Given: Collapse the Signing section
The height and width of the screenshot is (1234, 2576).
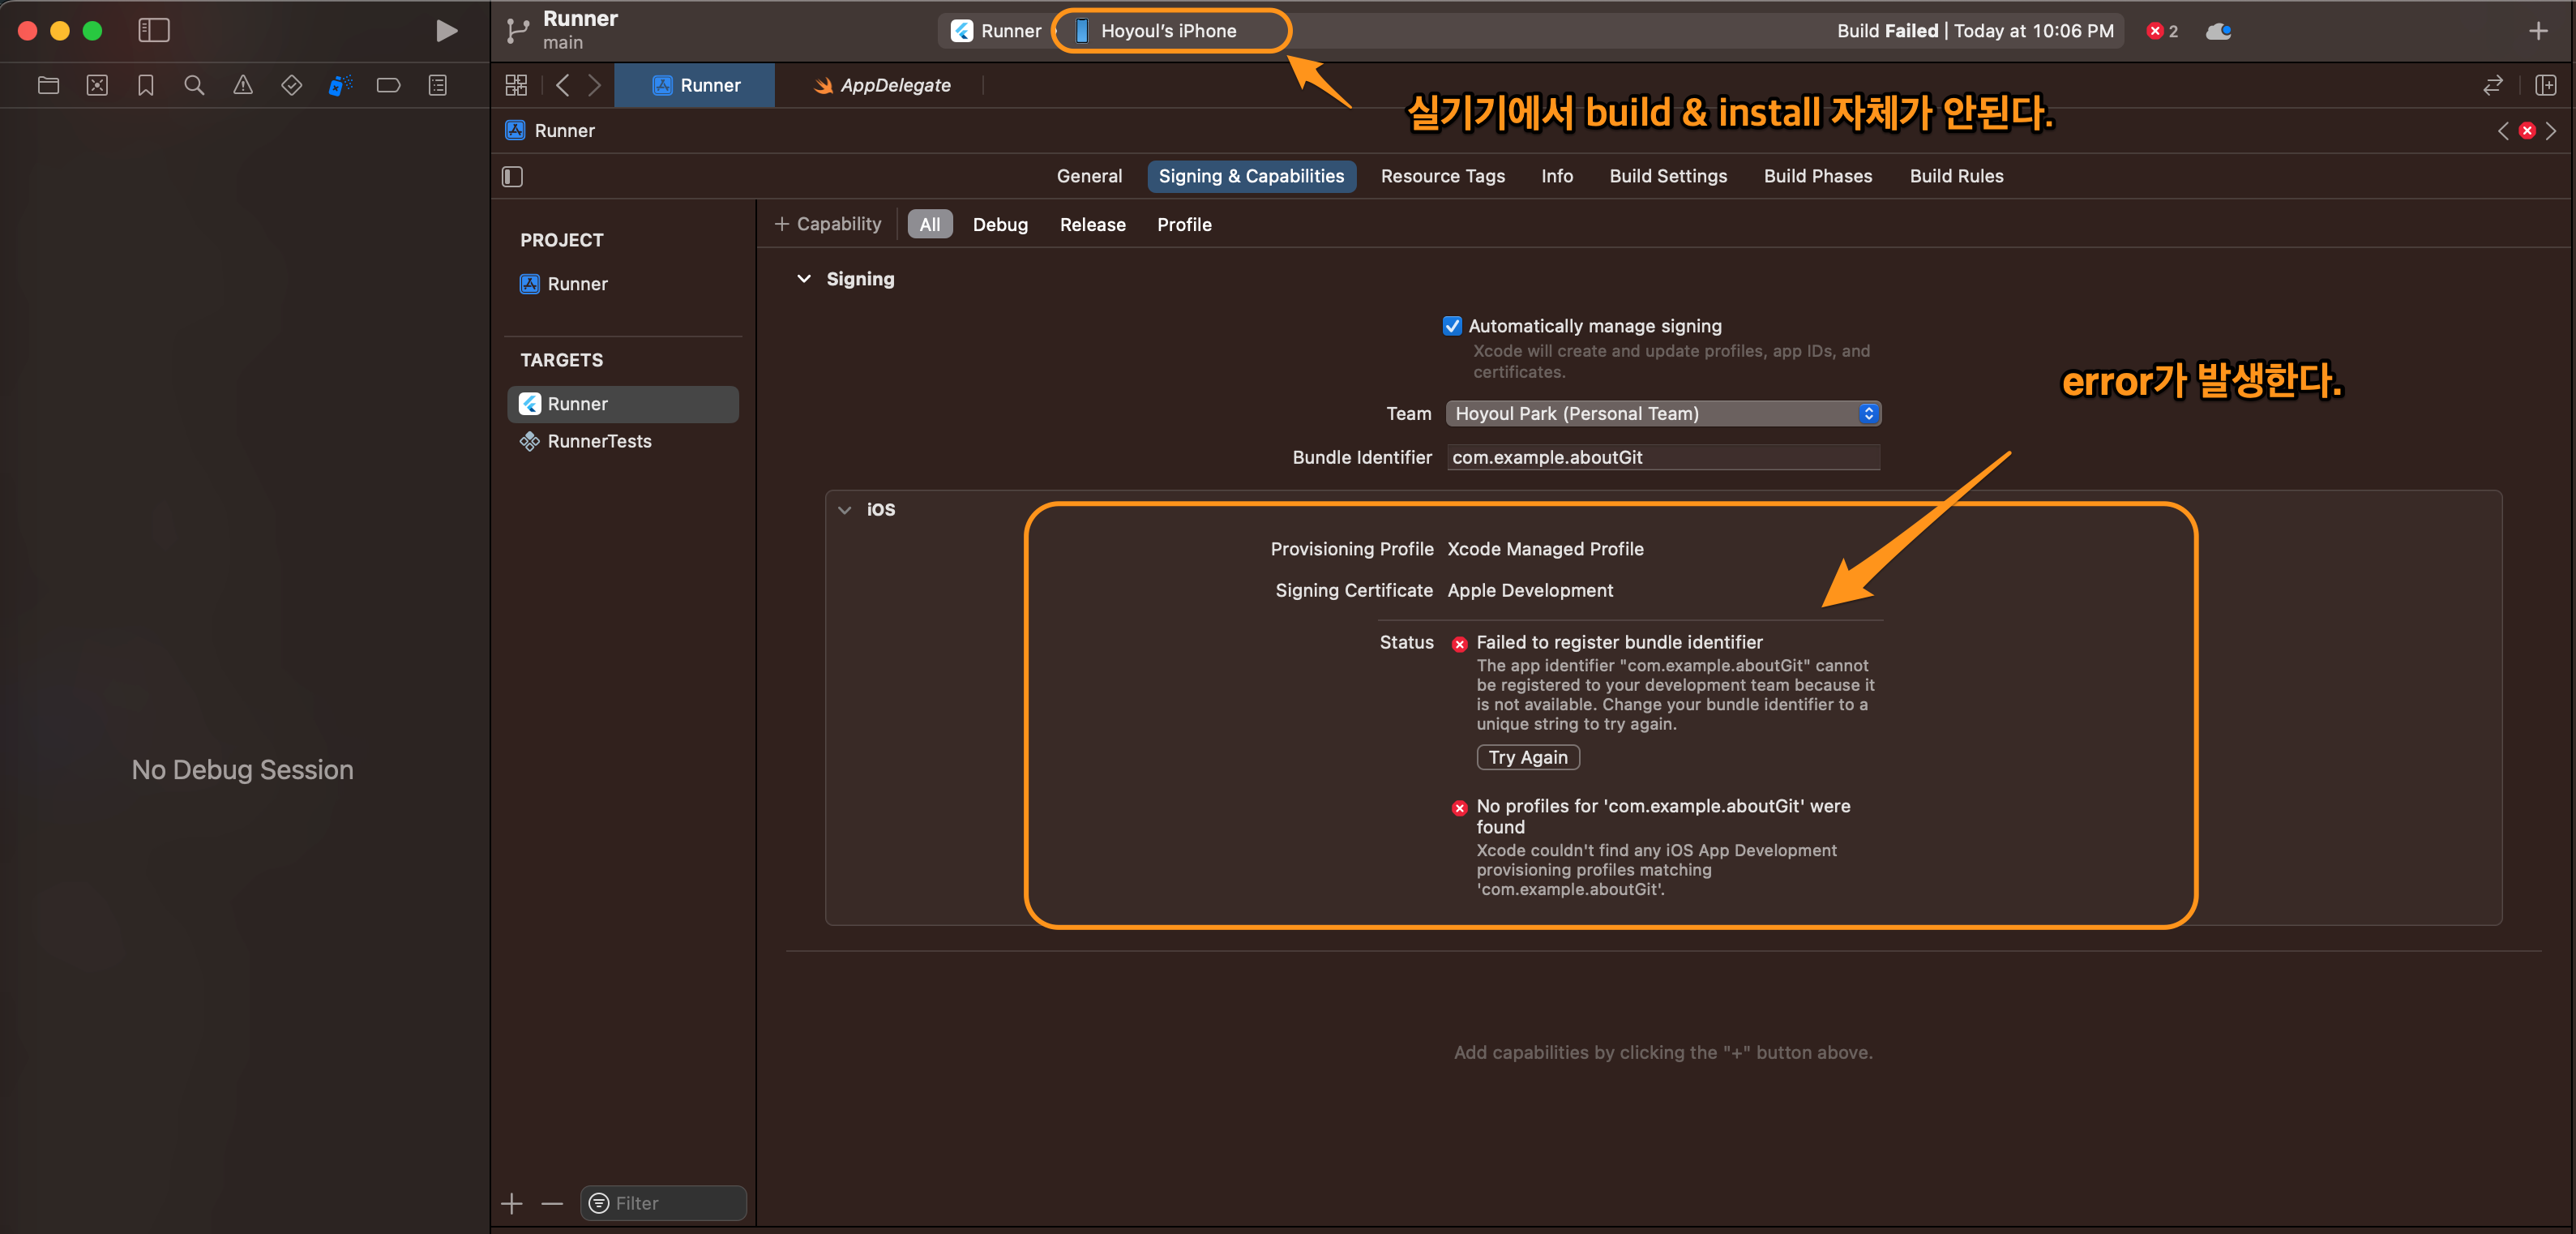Looking at the screenshot, I should click(x=803, y=279).
